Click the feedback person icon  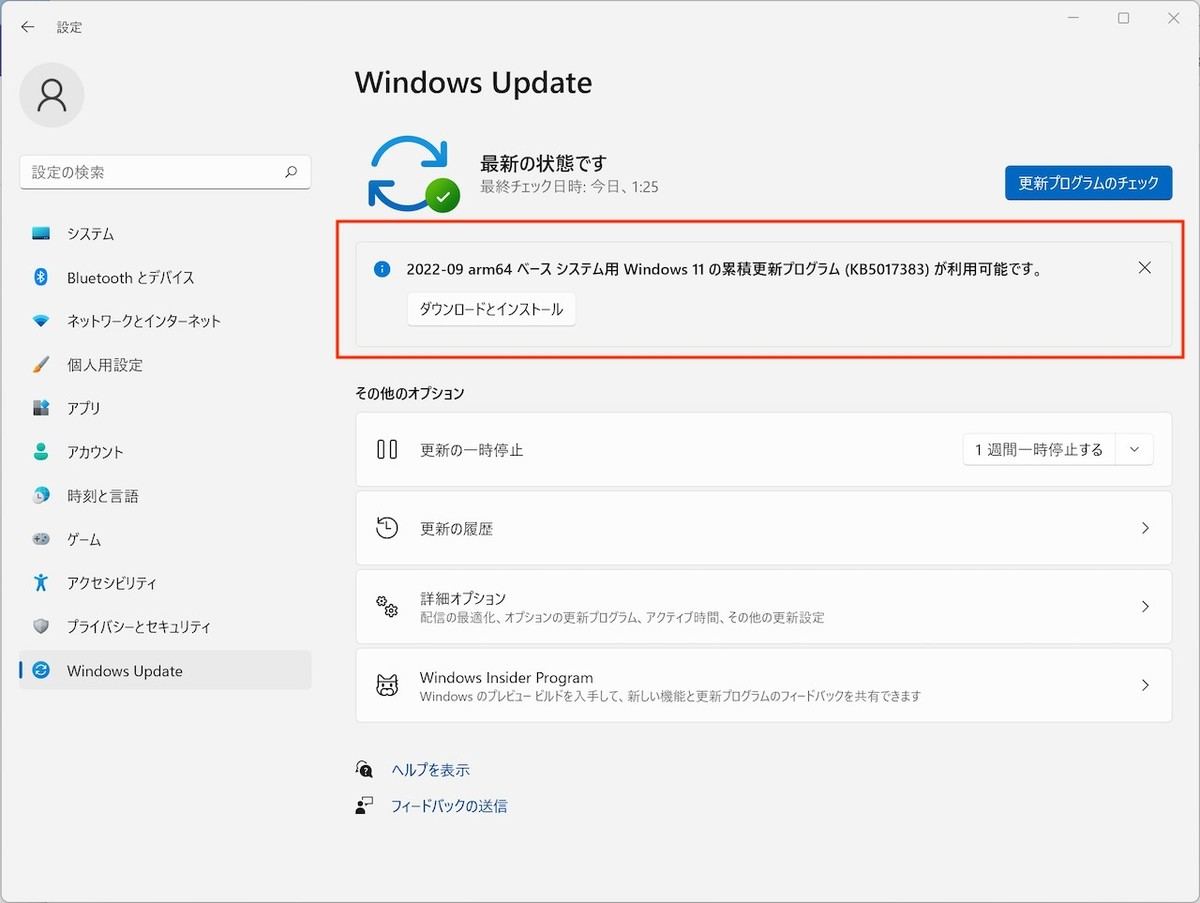point(364,805)
